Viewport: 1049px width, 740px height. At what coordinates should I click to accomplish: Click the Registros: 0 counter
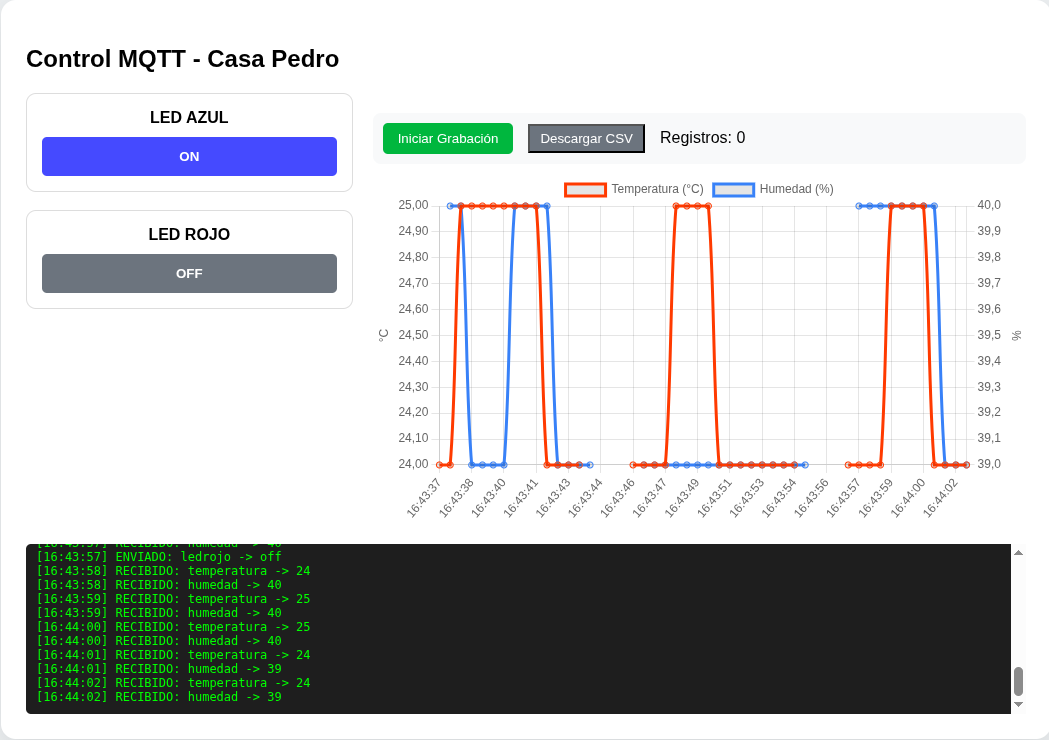point(702,138)
